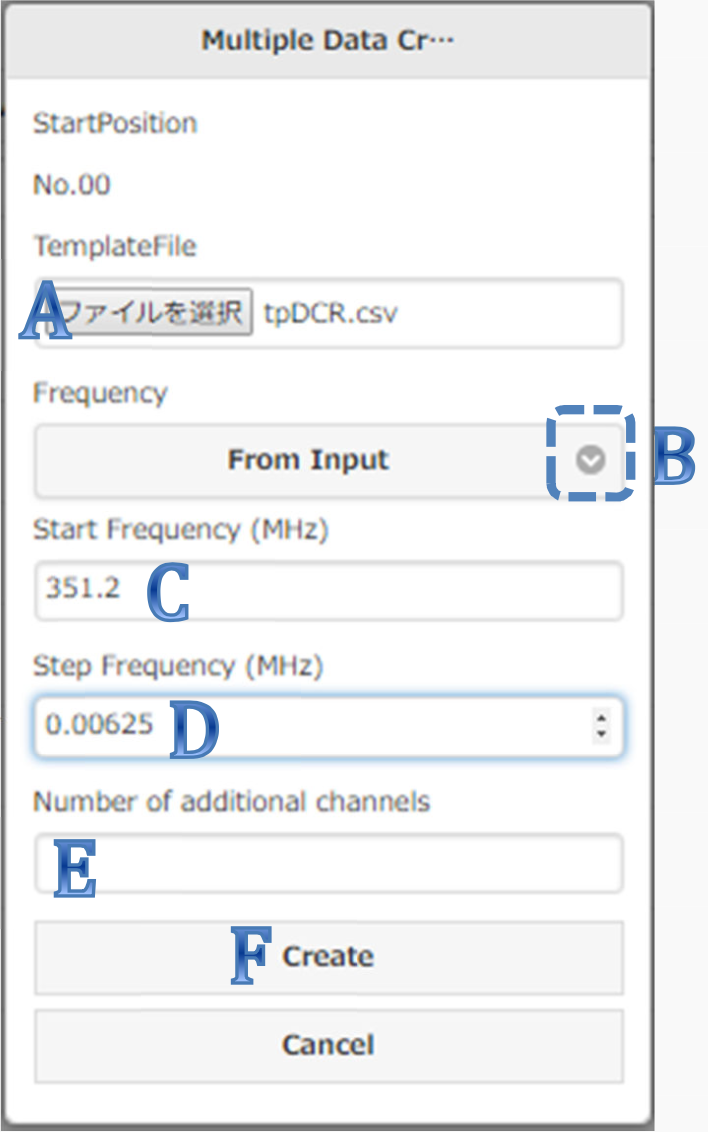Click the dropdown chevron icon beside From Input
The image size is (708, 1132).
click(x=591, y=460)
